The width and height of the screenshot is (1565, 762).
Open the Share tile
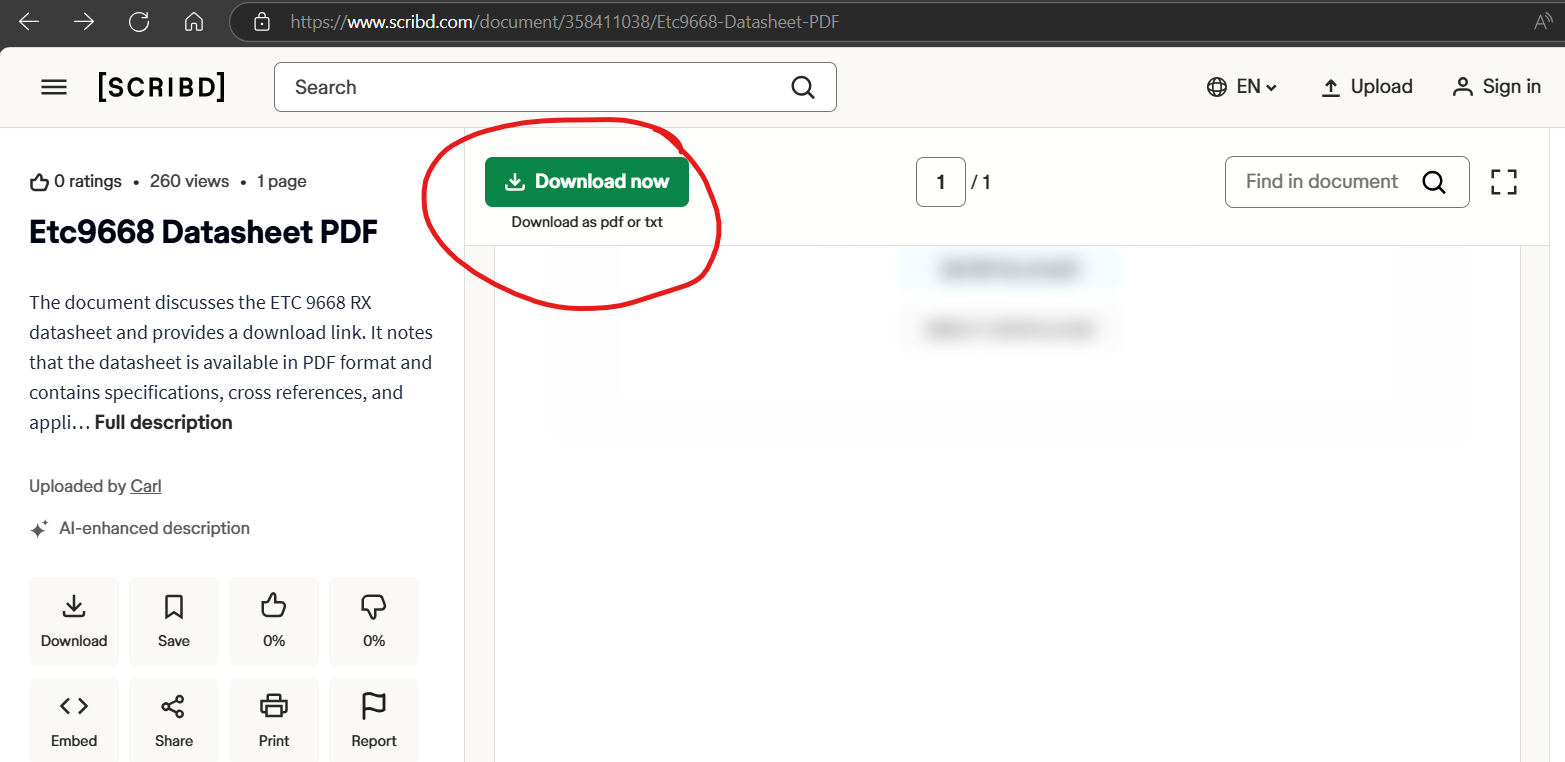[x=174, y=720]
